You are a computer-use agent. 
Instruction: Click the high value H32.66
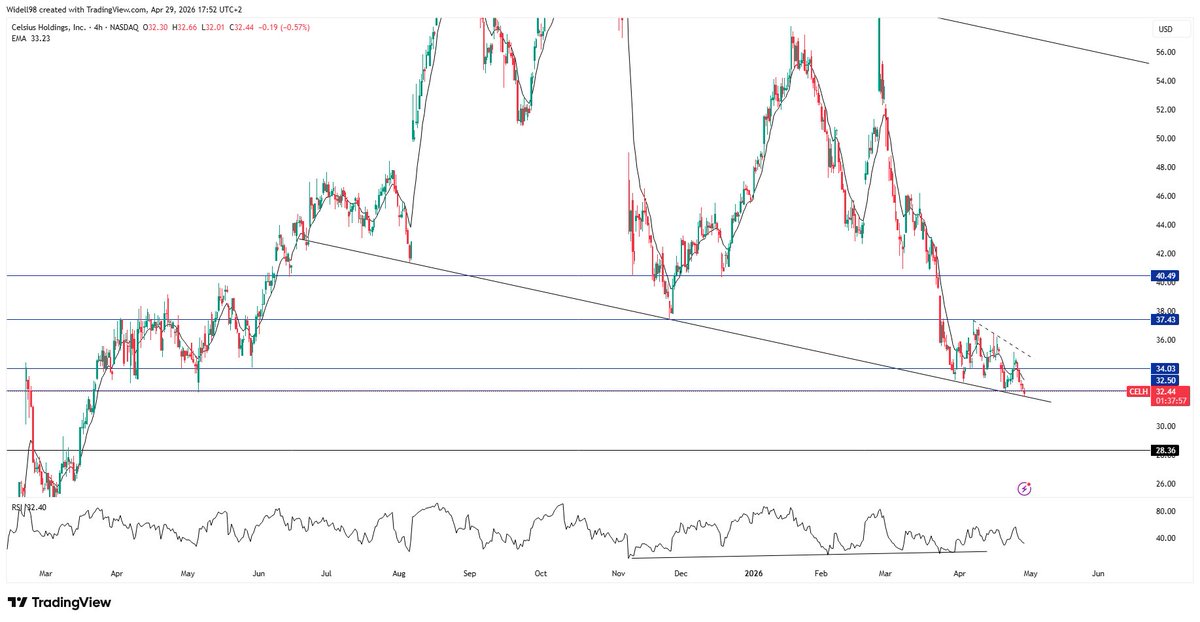[186, 27]
